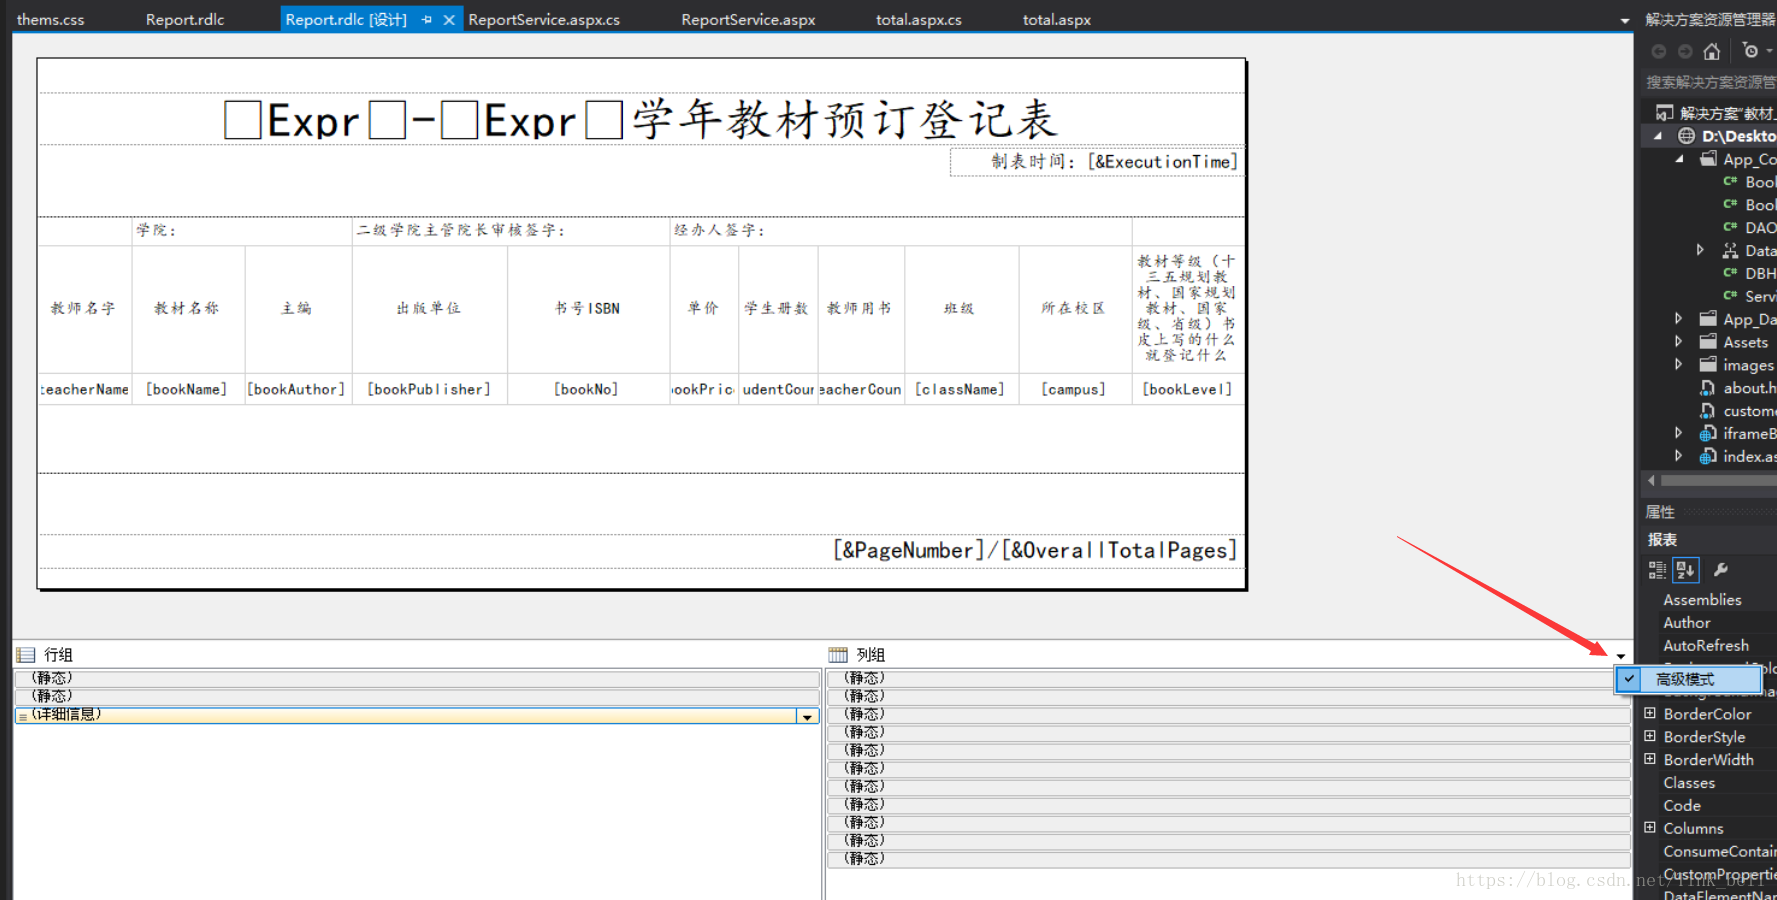Image resolution: width=1777 pixels, height=900 pixels.
Task: Close the Report.rdlc design tab
Action: 449,20
